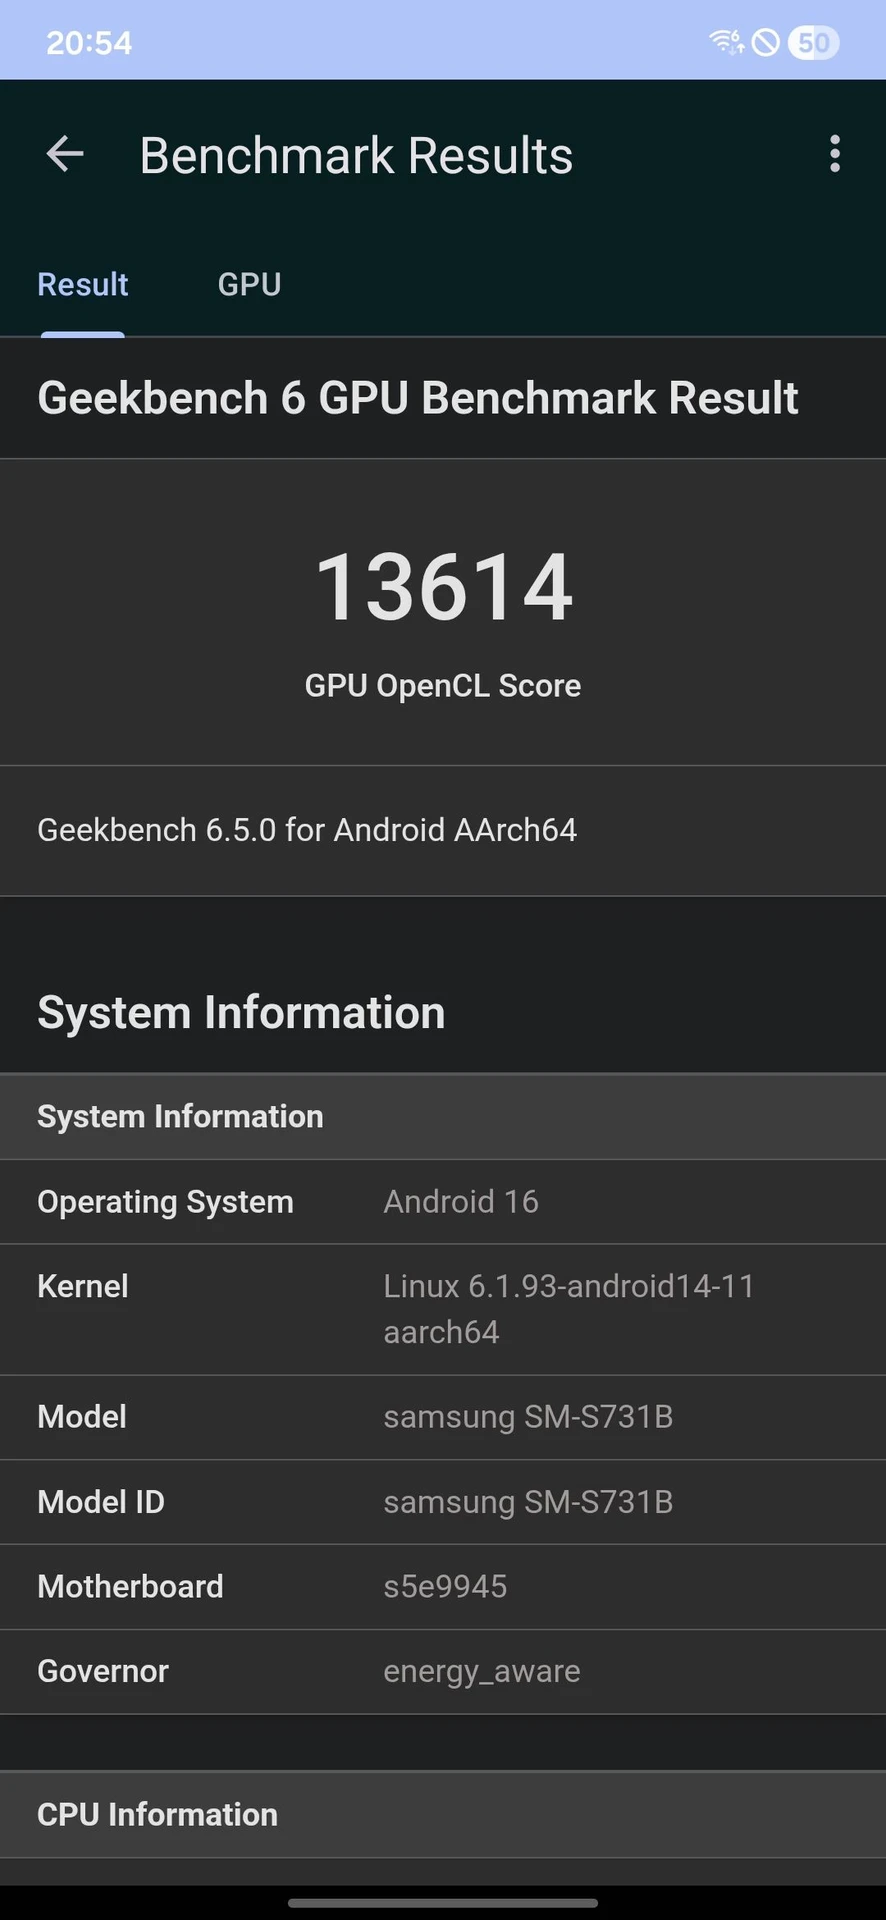Screen dimensions: 886x1920
Task: Tap the Model samsung SM-S731B row
Action: [x=443, y=1418]
